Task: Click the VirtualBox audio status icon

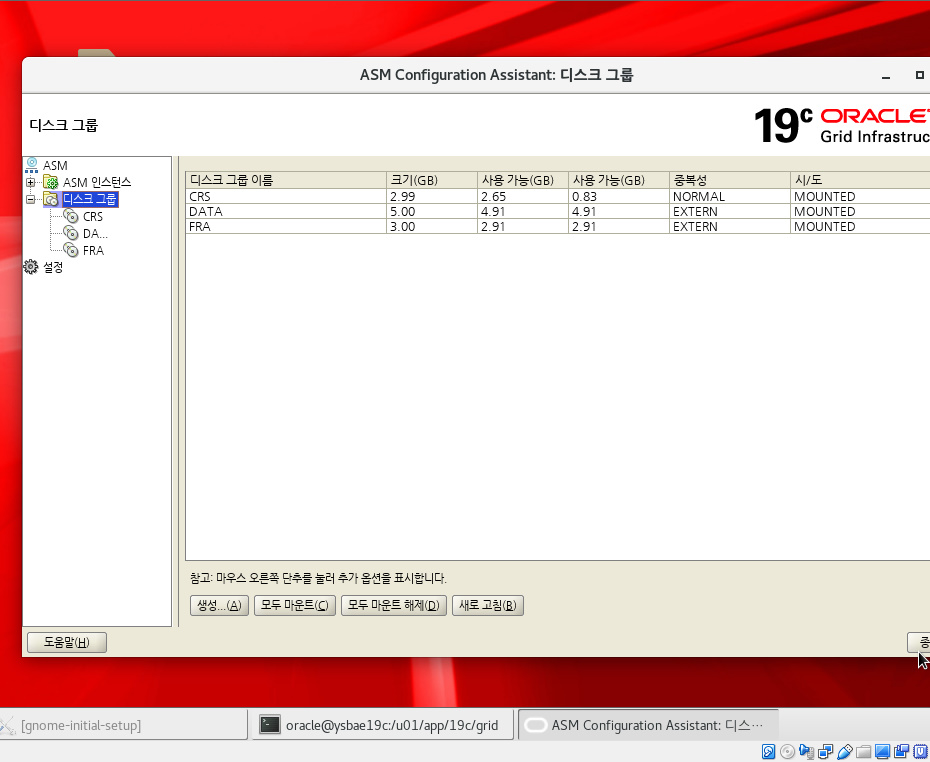Action: point(806,752)
